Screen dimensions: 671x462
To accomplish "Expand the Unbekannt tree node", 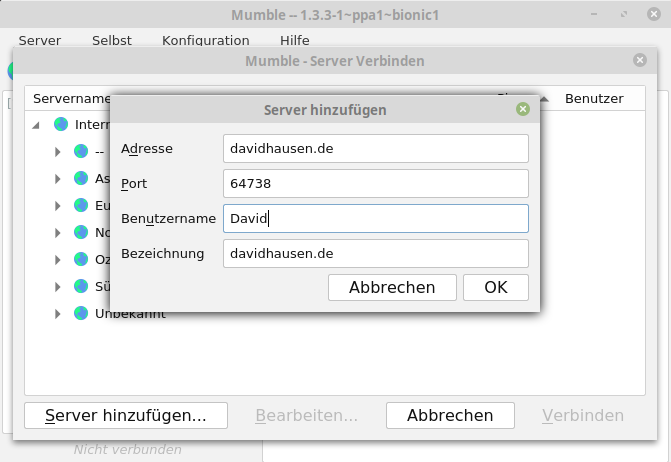I will coord(57,314).
